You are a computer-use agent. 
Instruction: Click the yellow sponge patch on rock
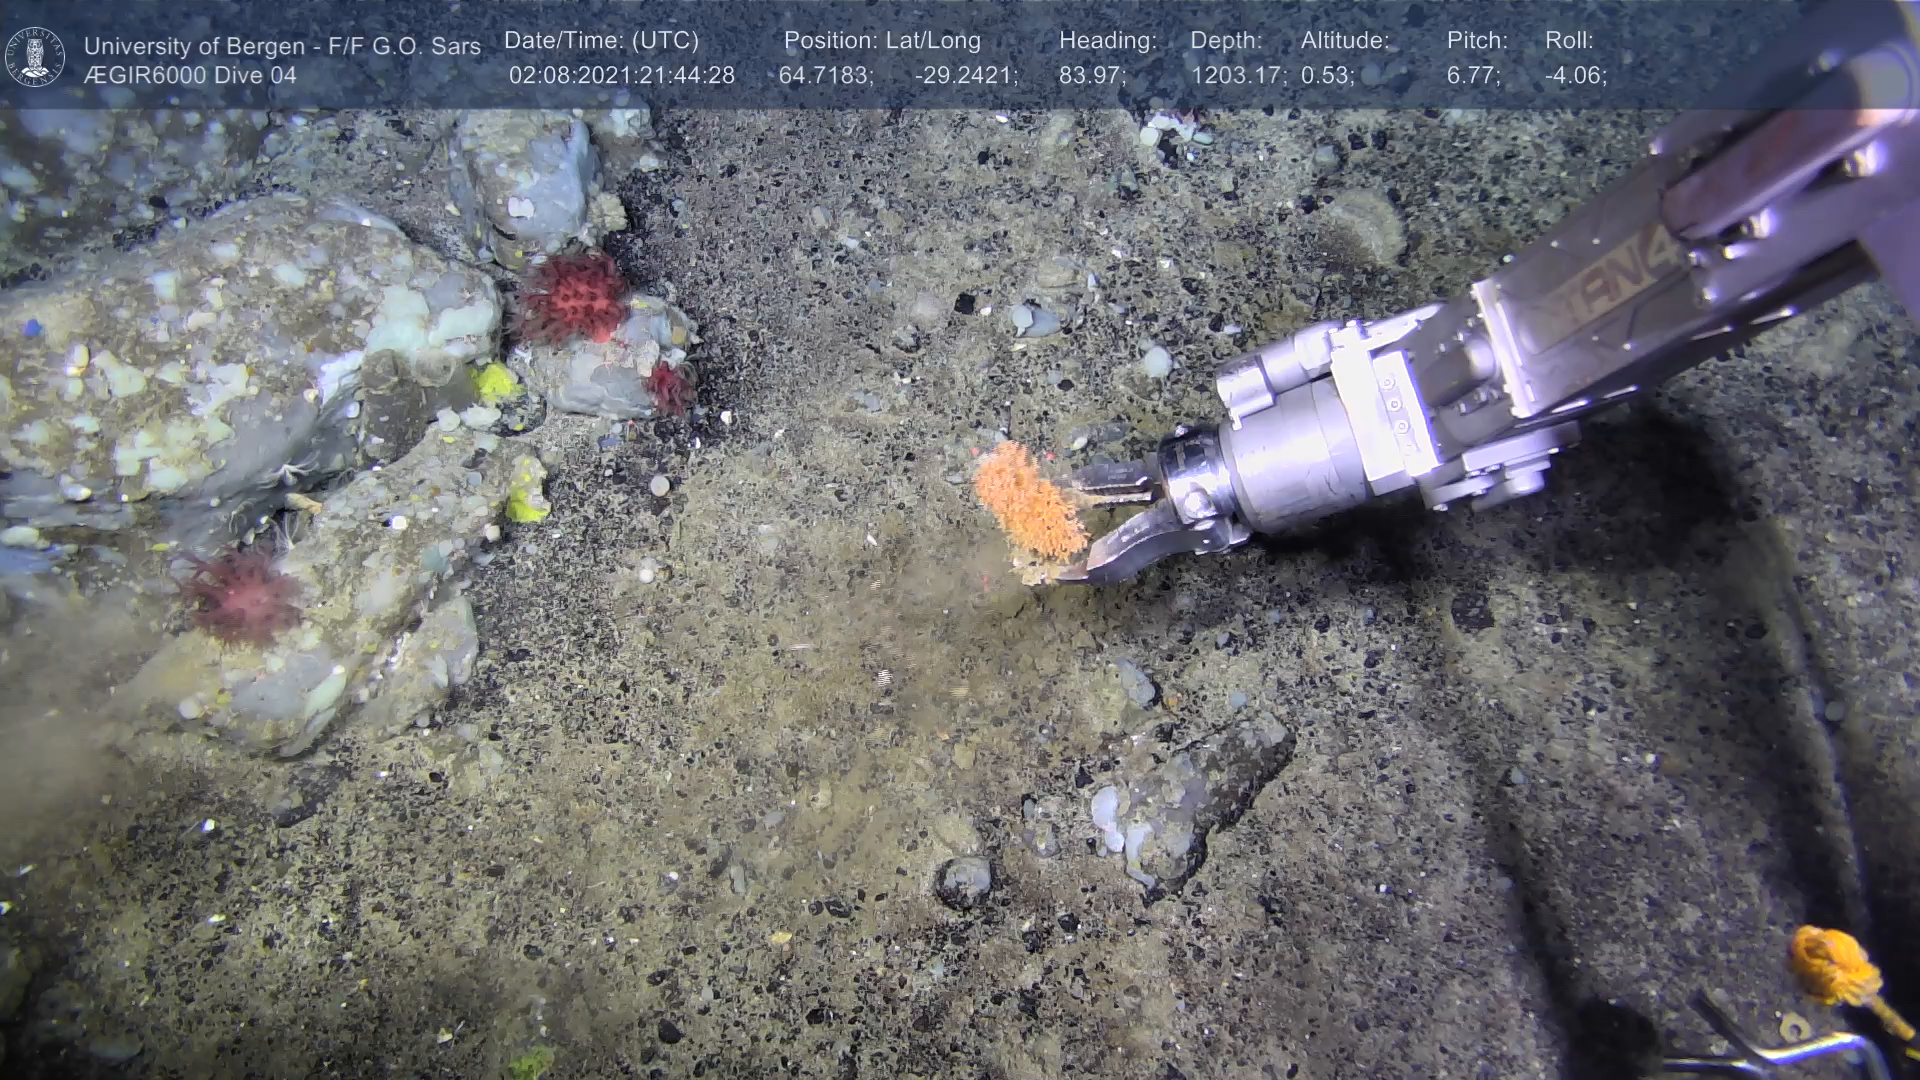coord(496,382)
